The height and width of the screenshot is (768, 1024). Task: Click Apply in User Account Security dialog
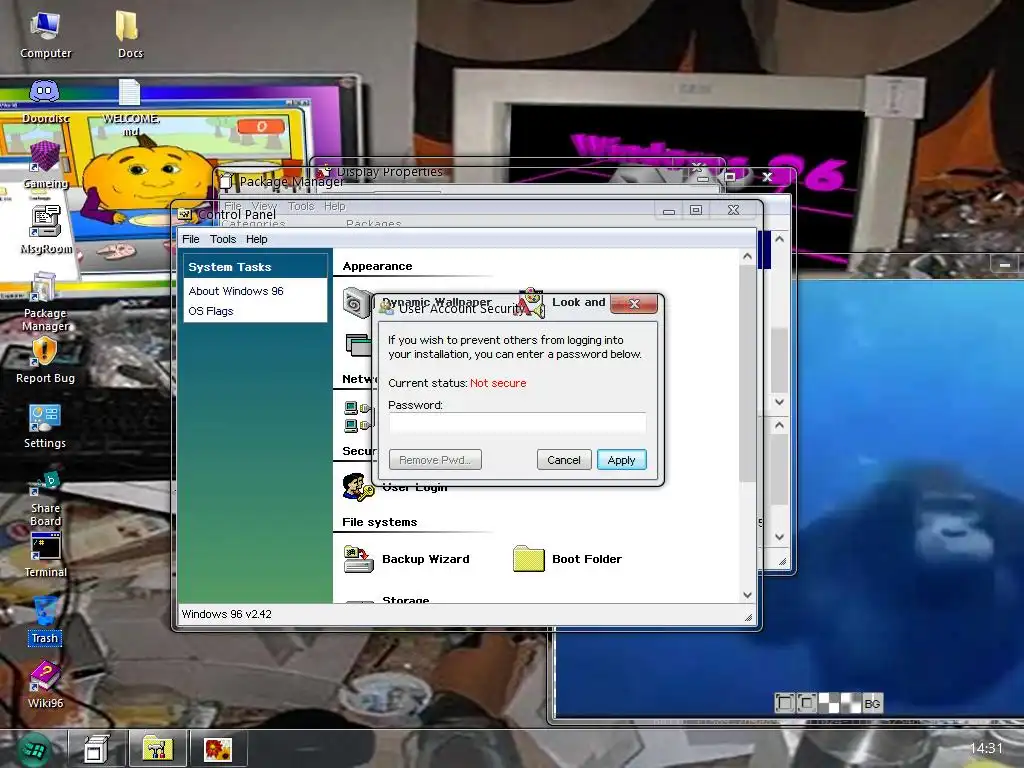pyautogui.click(x=621, y=460)
